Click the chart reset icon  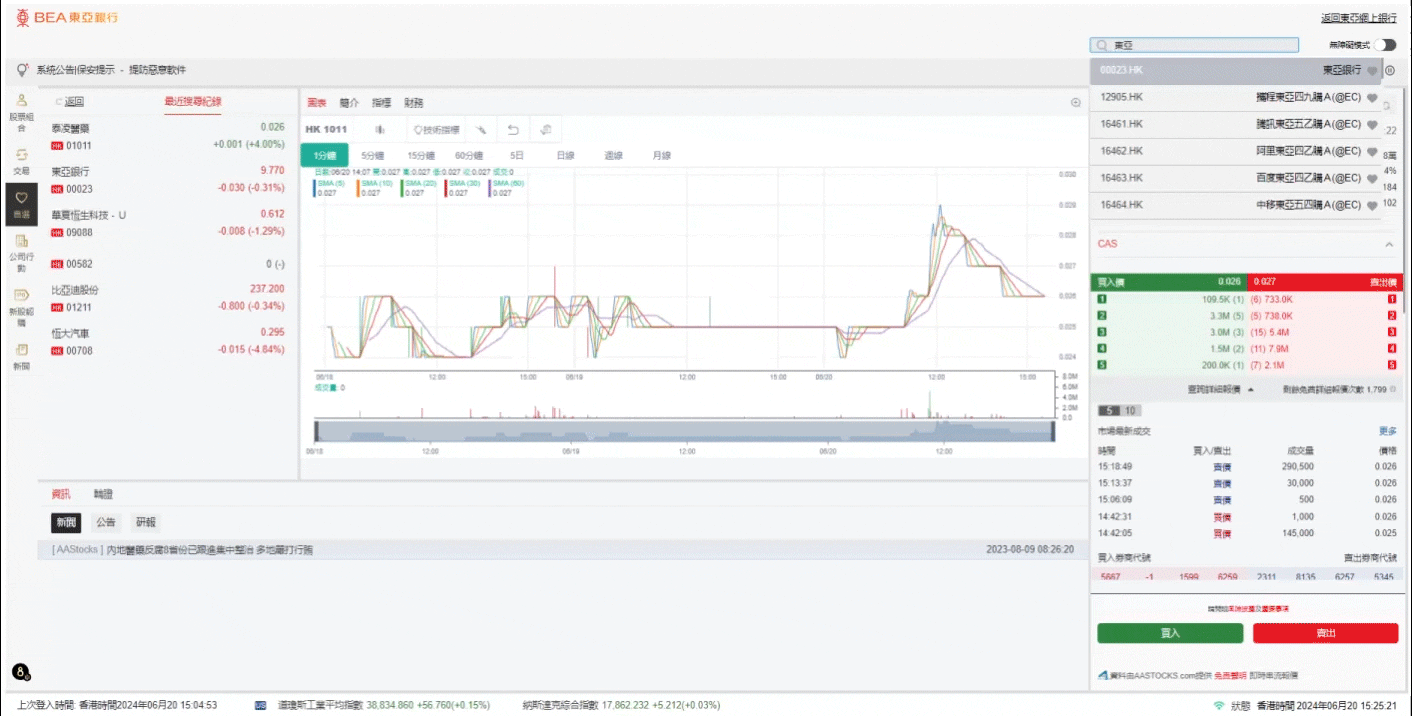pyautogui.click(x=546, y=129)
